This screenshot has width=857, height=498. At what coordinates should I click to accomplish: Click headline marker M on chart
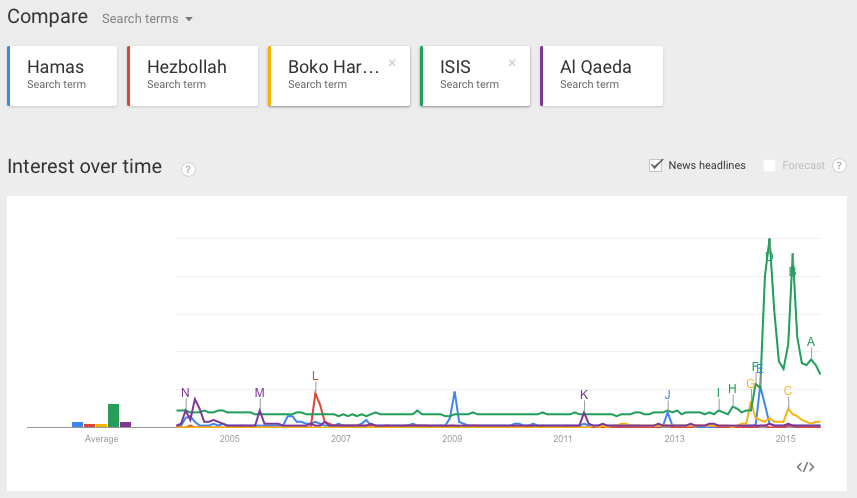coord(260,393)
